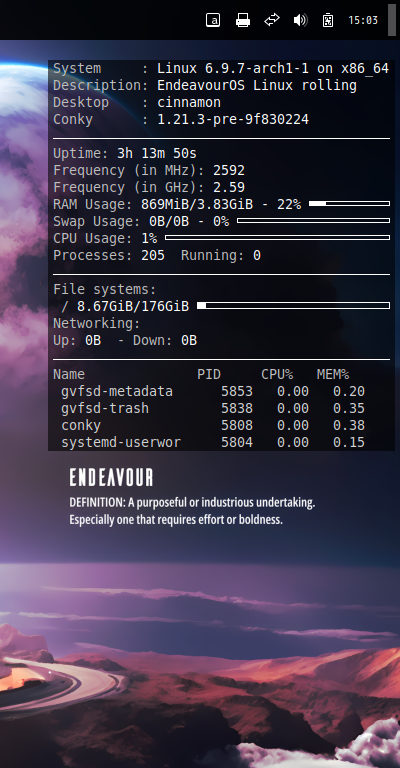Click PID 5838

click(237, 408)
